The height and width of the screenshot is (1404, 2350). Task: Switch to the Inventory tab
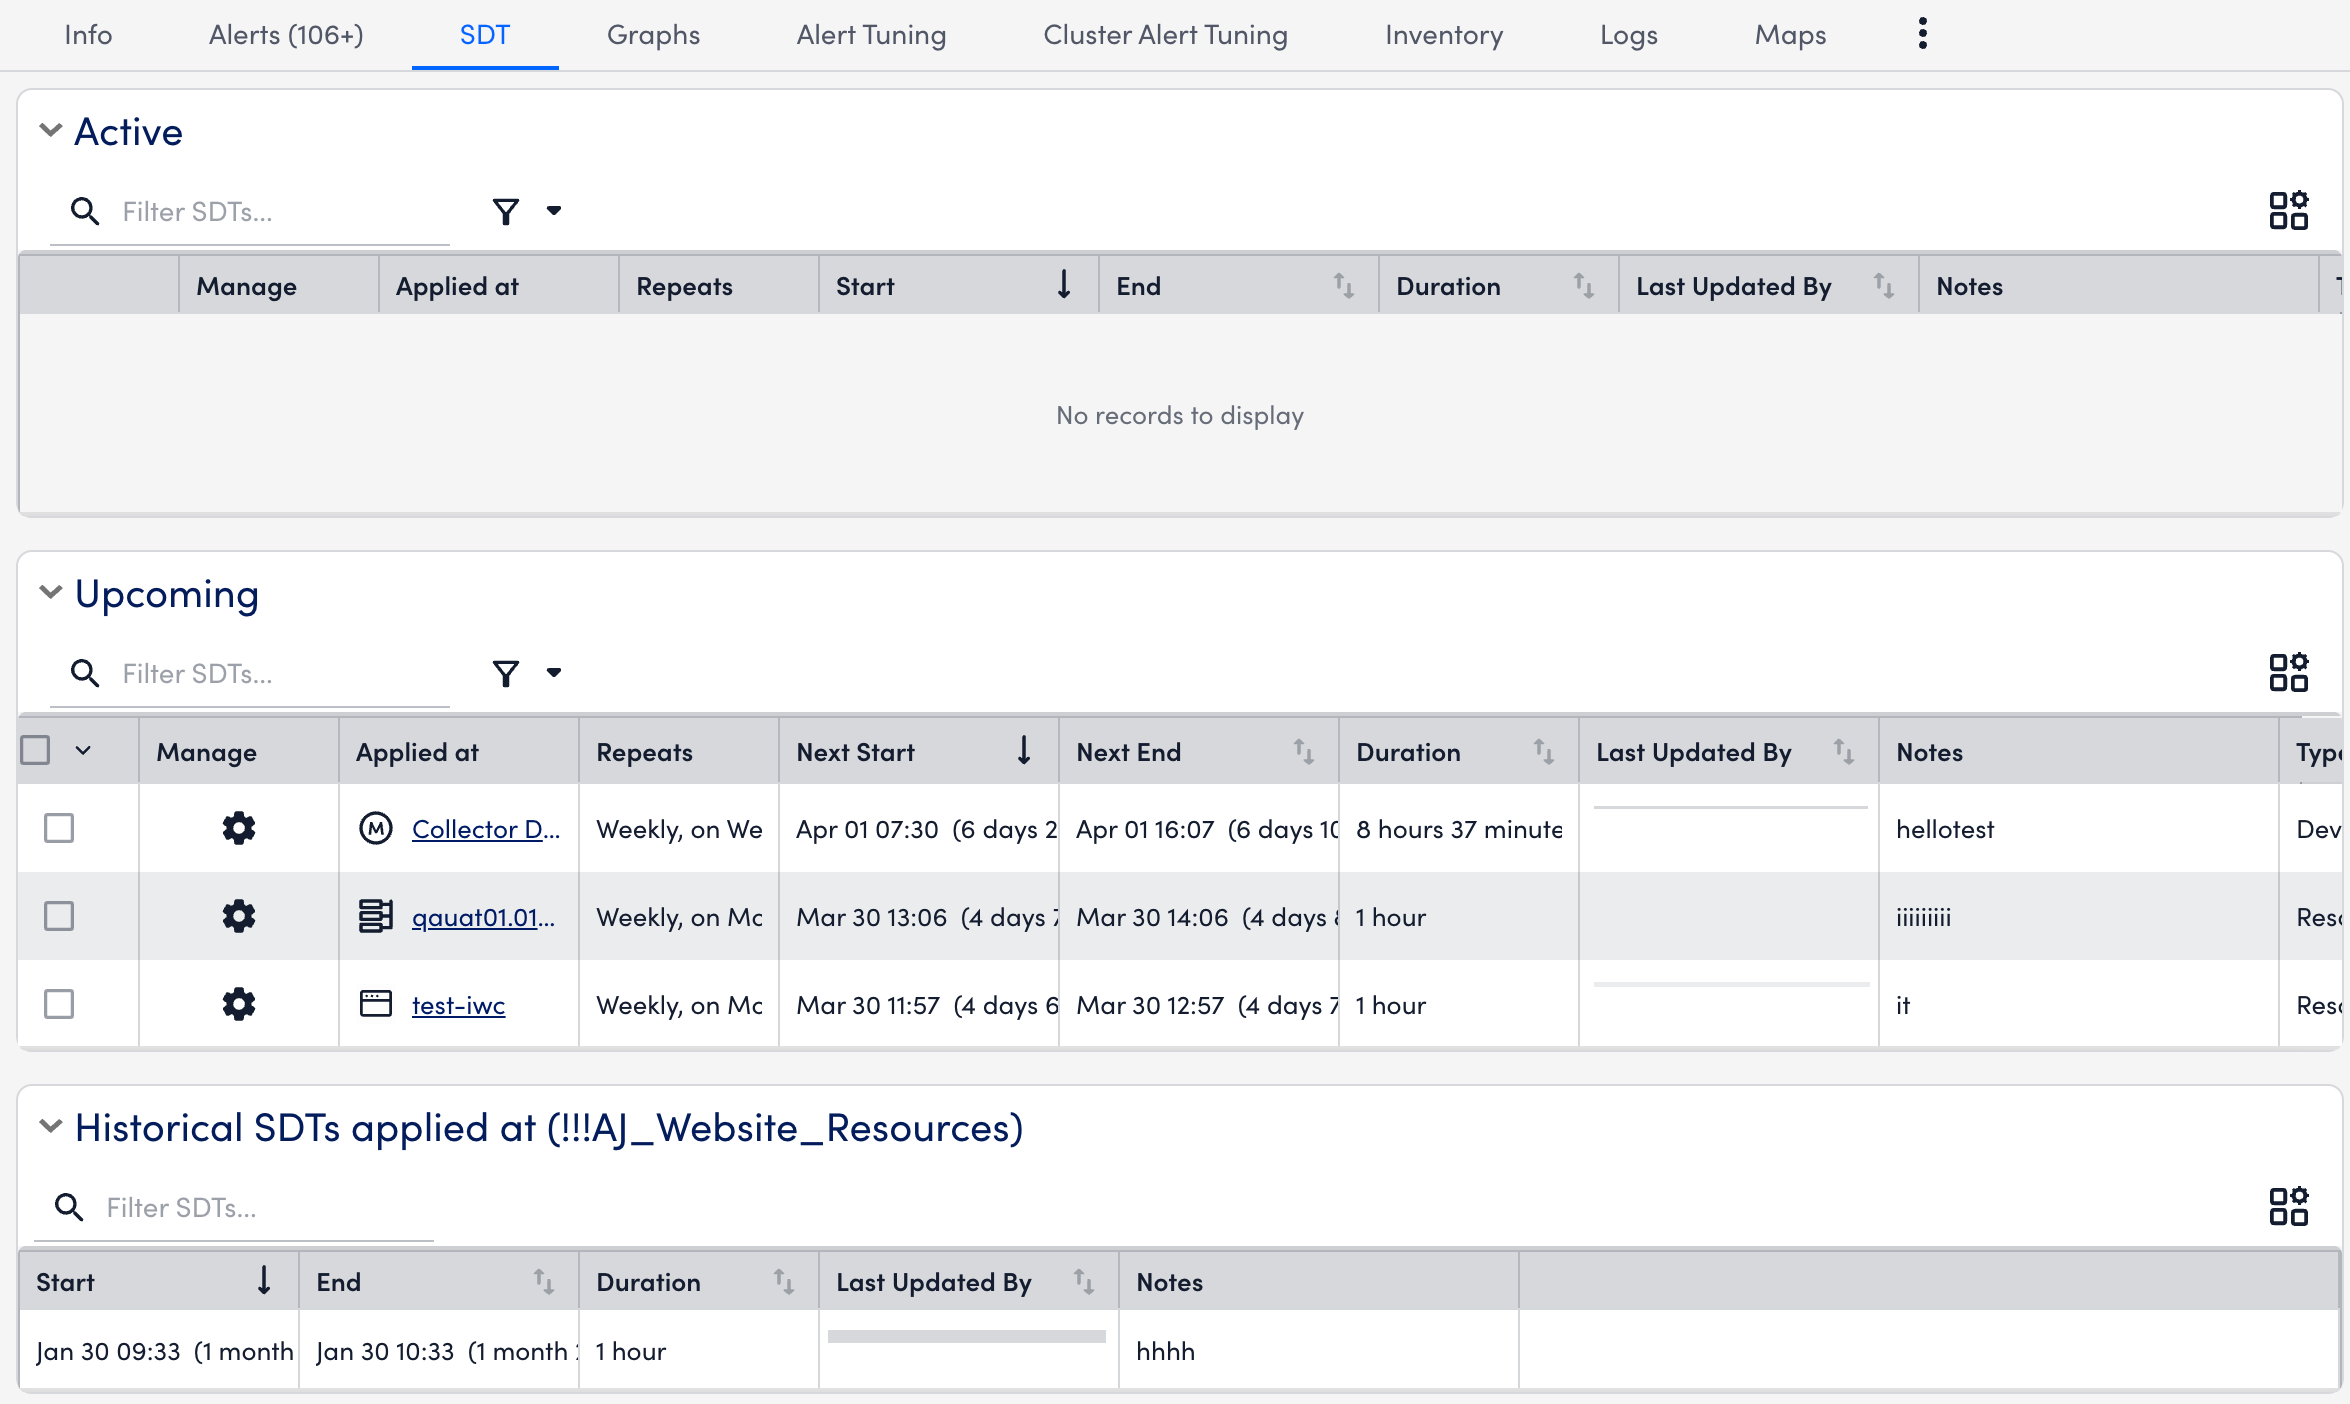pyautogui.click(x=1443, y=35)
